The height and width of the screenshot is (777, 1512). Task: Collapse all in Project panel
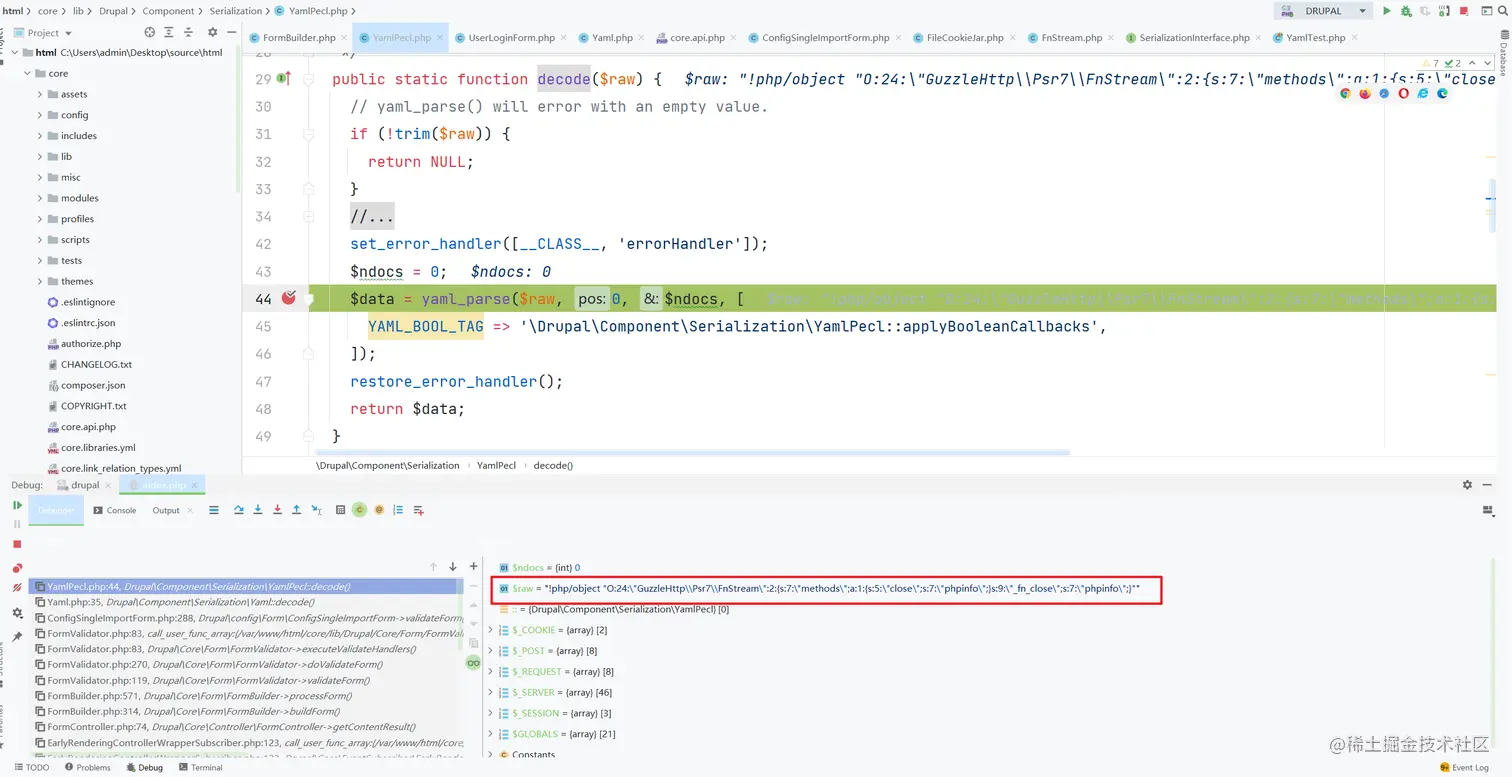point(188,32)
